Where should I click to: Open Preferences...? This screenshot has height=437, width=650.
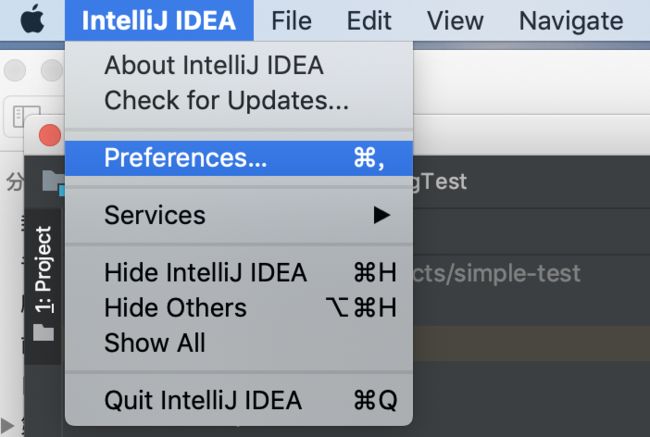point(239,158)
